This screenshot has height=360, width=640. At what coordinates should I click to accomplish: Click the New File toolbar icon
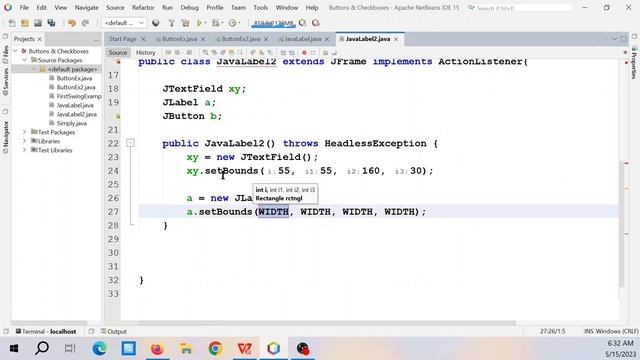pyautogui.click(x=12, y=23)
